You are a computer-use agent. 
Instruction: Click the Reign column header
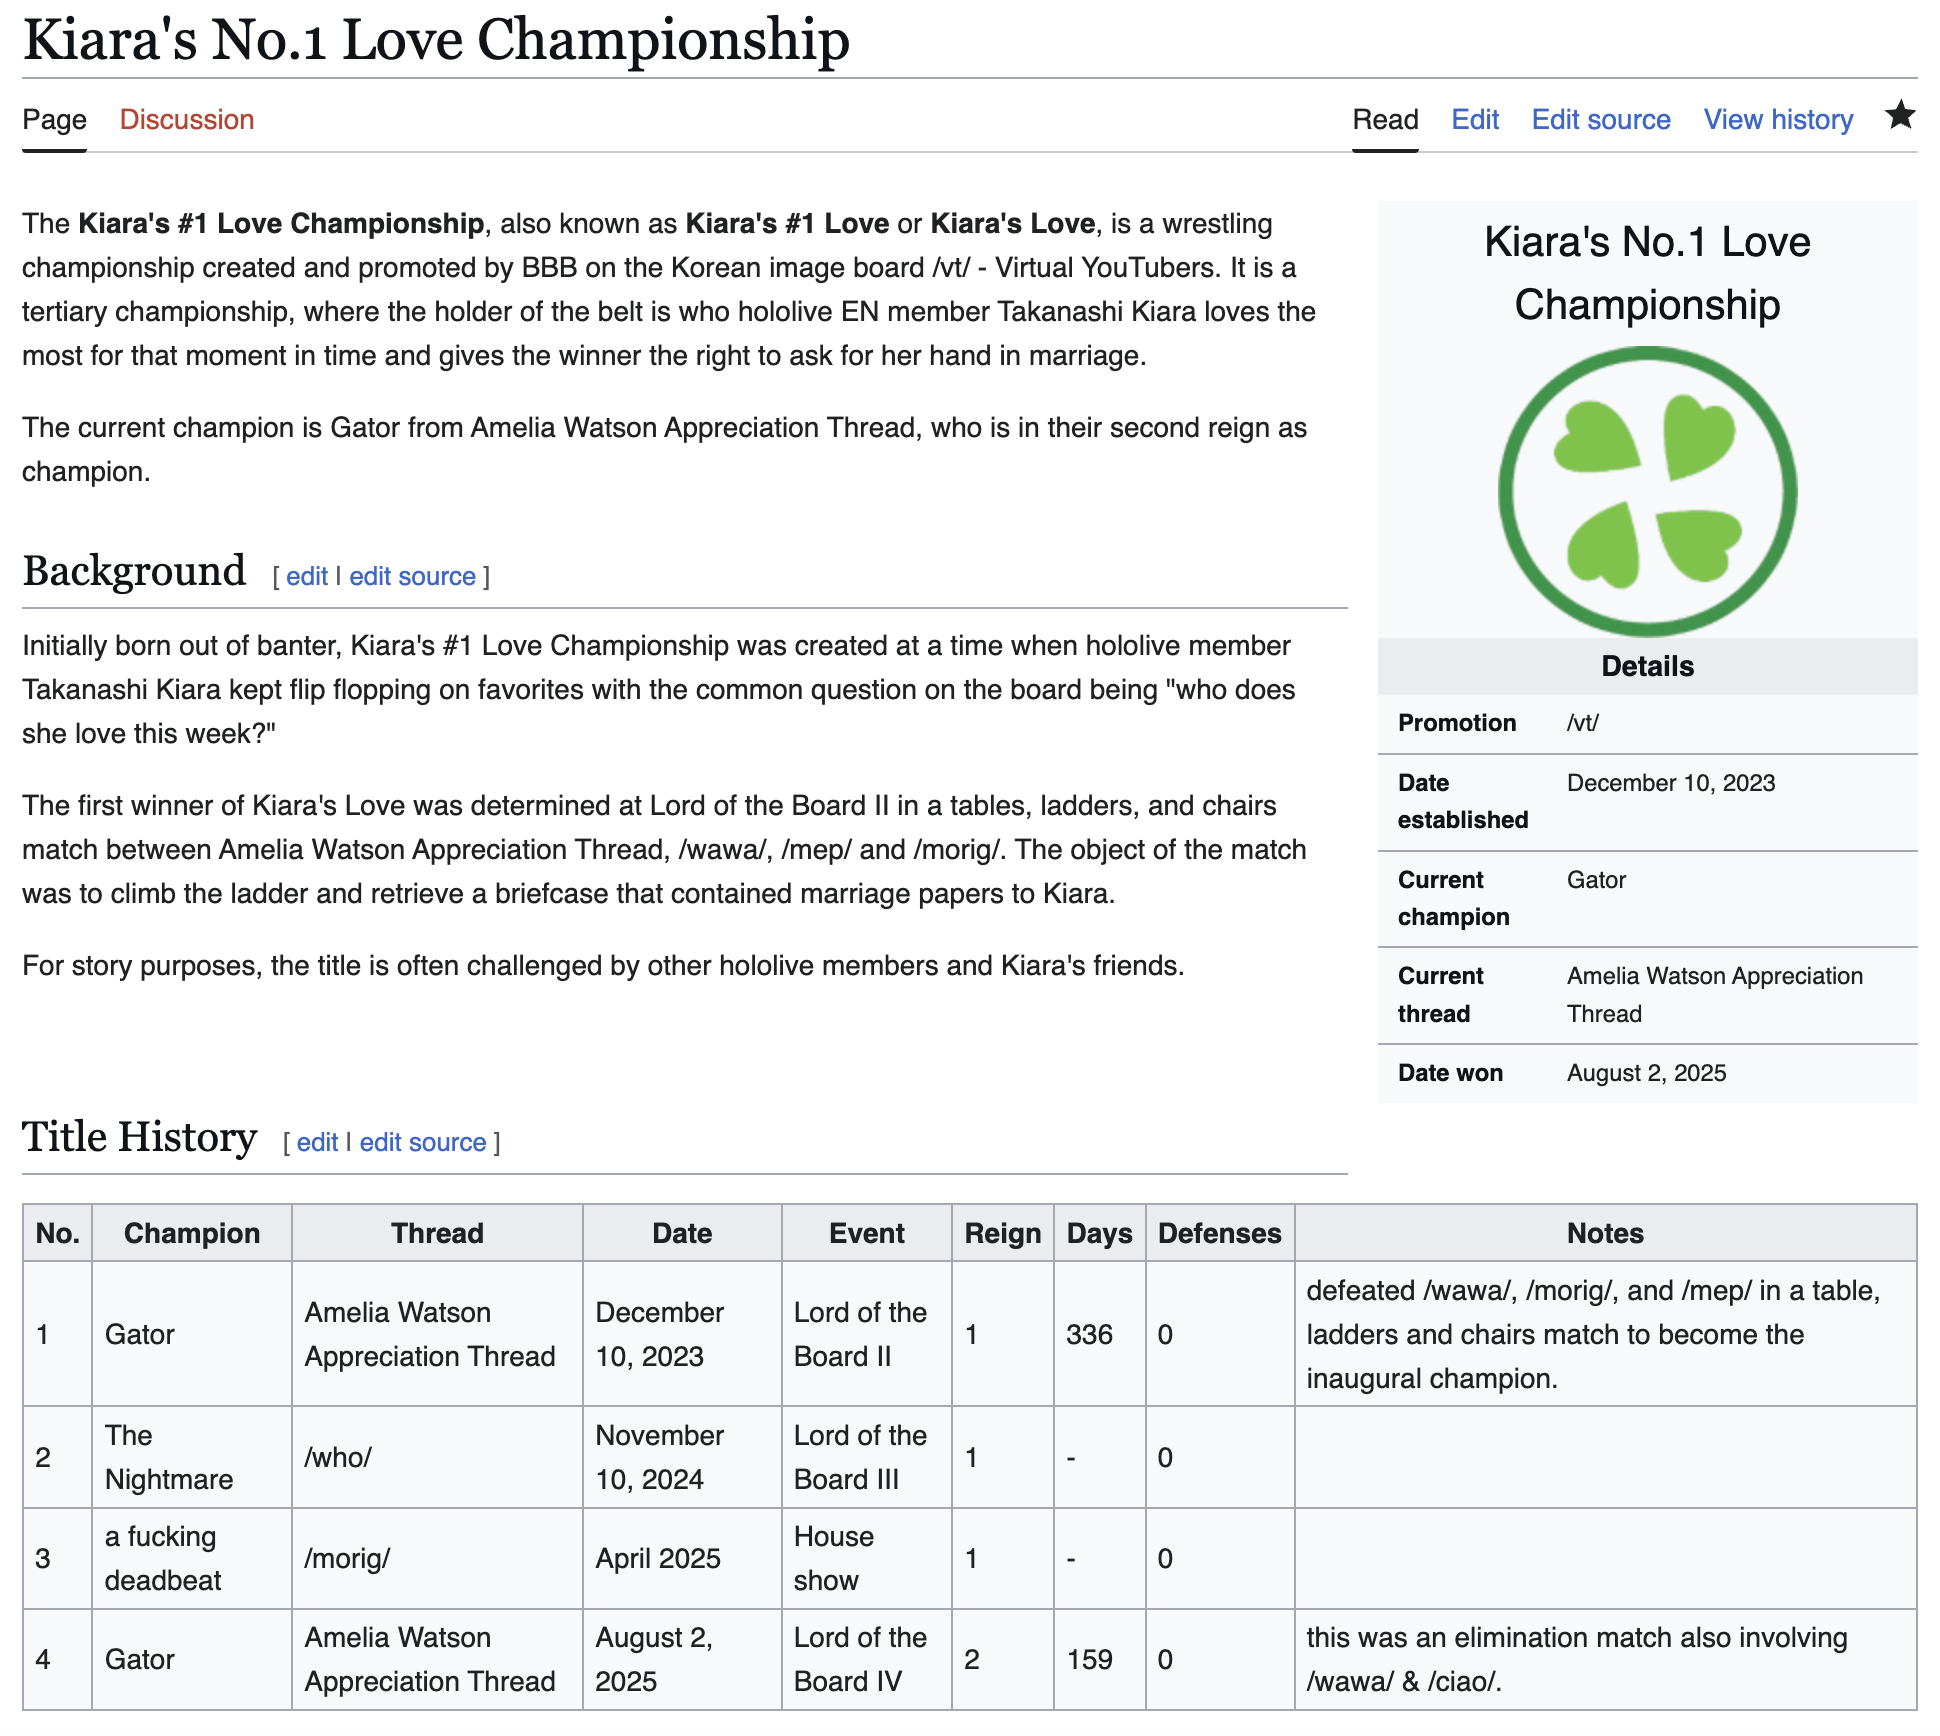click(x=1002, y=1233)
